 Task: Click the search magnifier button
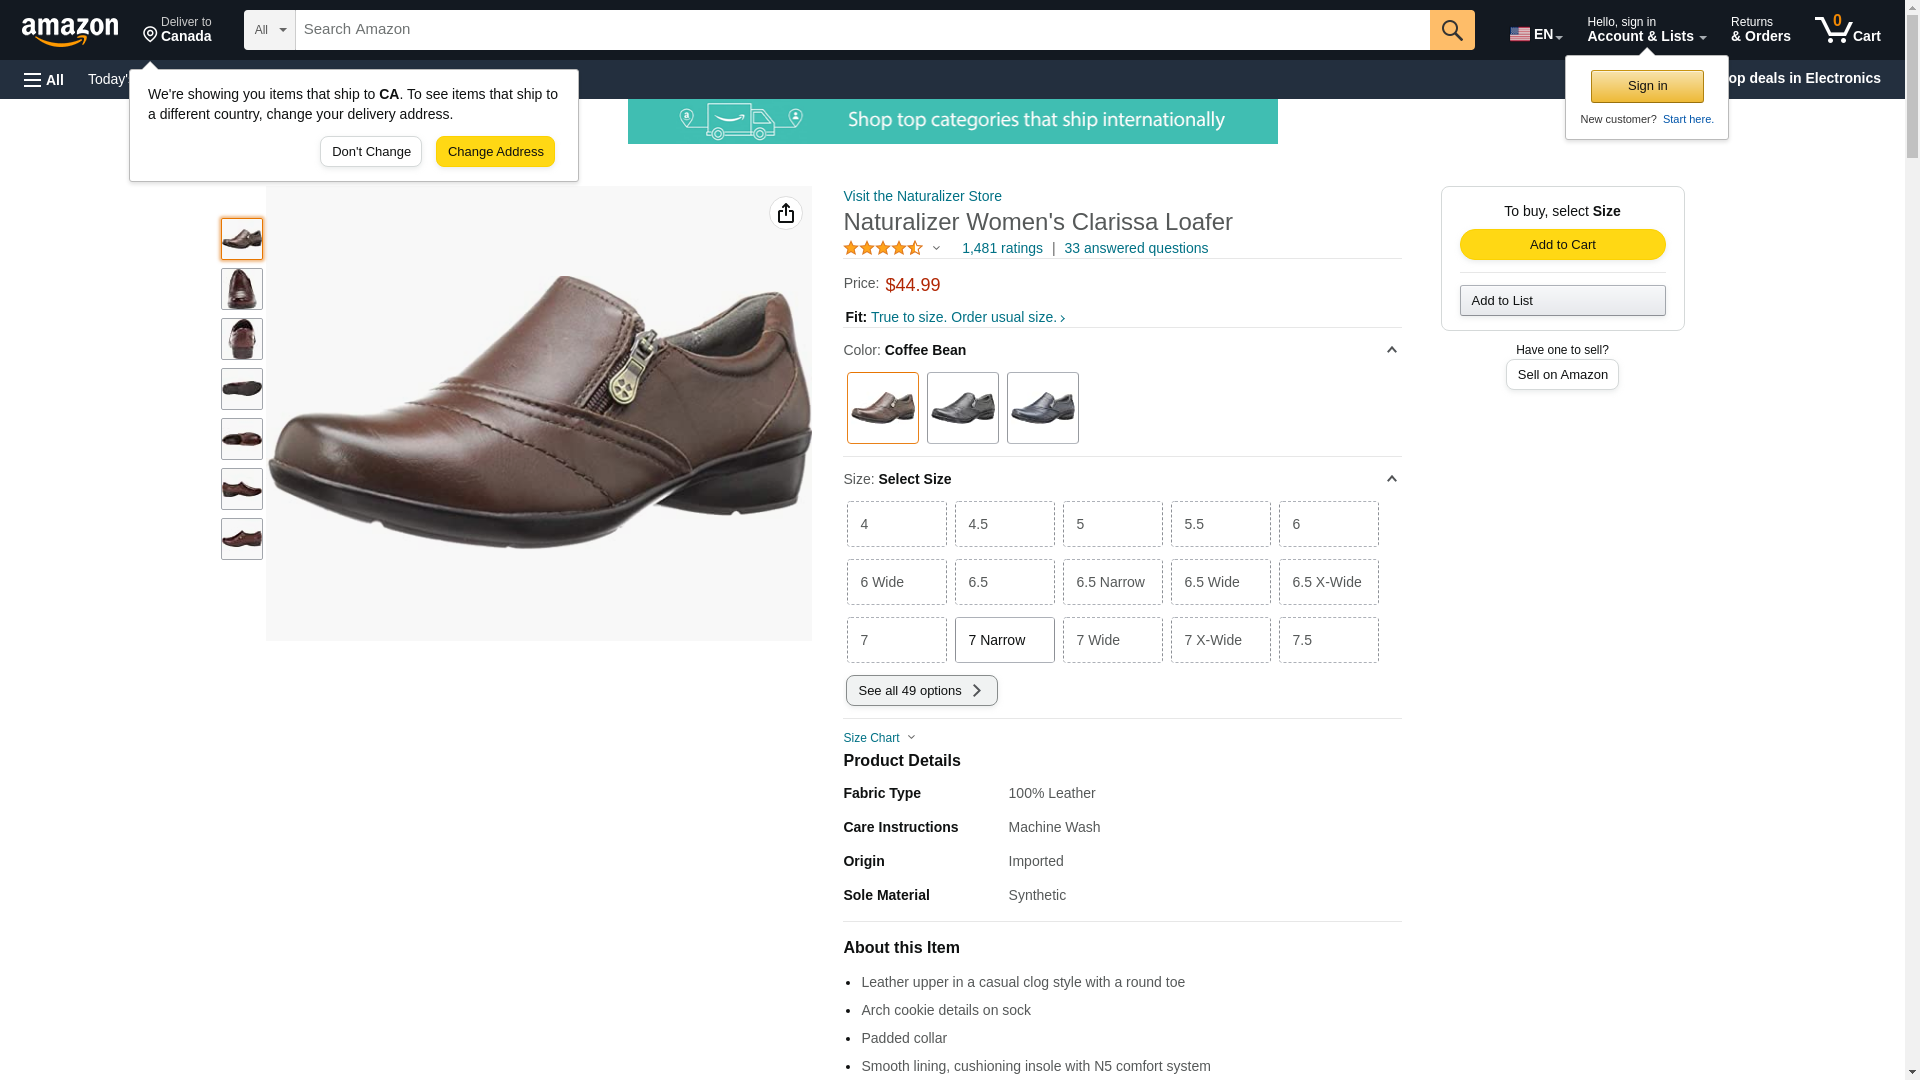[x=1451, y=30]
